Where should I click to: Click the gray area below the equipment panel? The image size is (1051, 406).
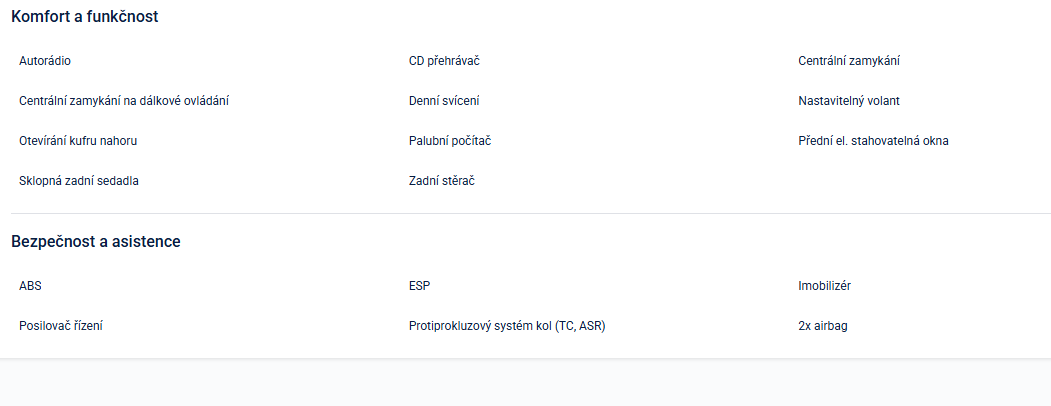pyautogui.click(x=525, y=383)
